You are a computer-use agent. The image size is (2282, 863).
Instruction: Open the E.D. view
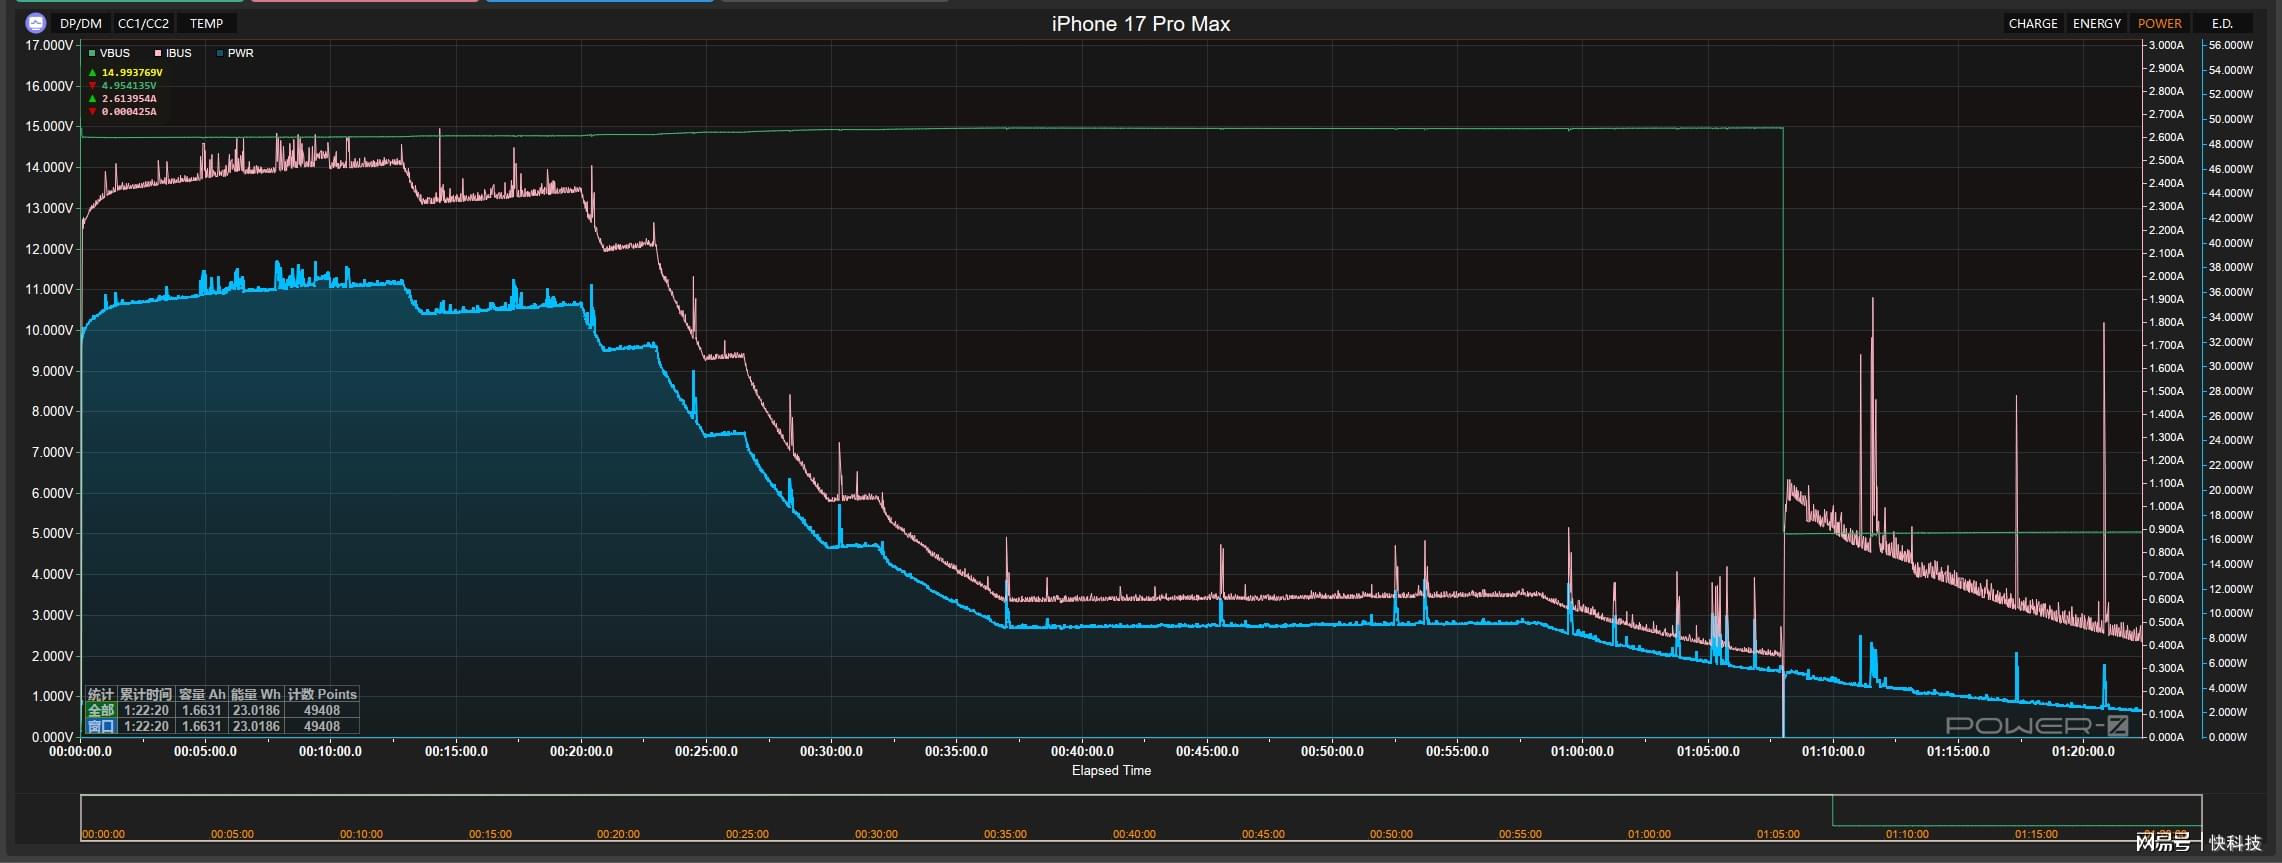pos(2222,23)
